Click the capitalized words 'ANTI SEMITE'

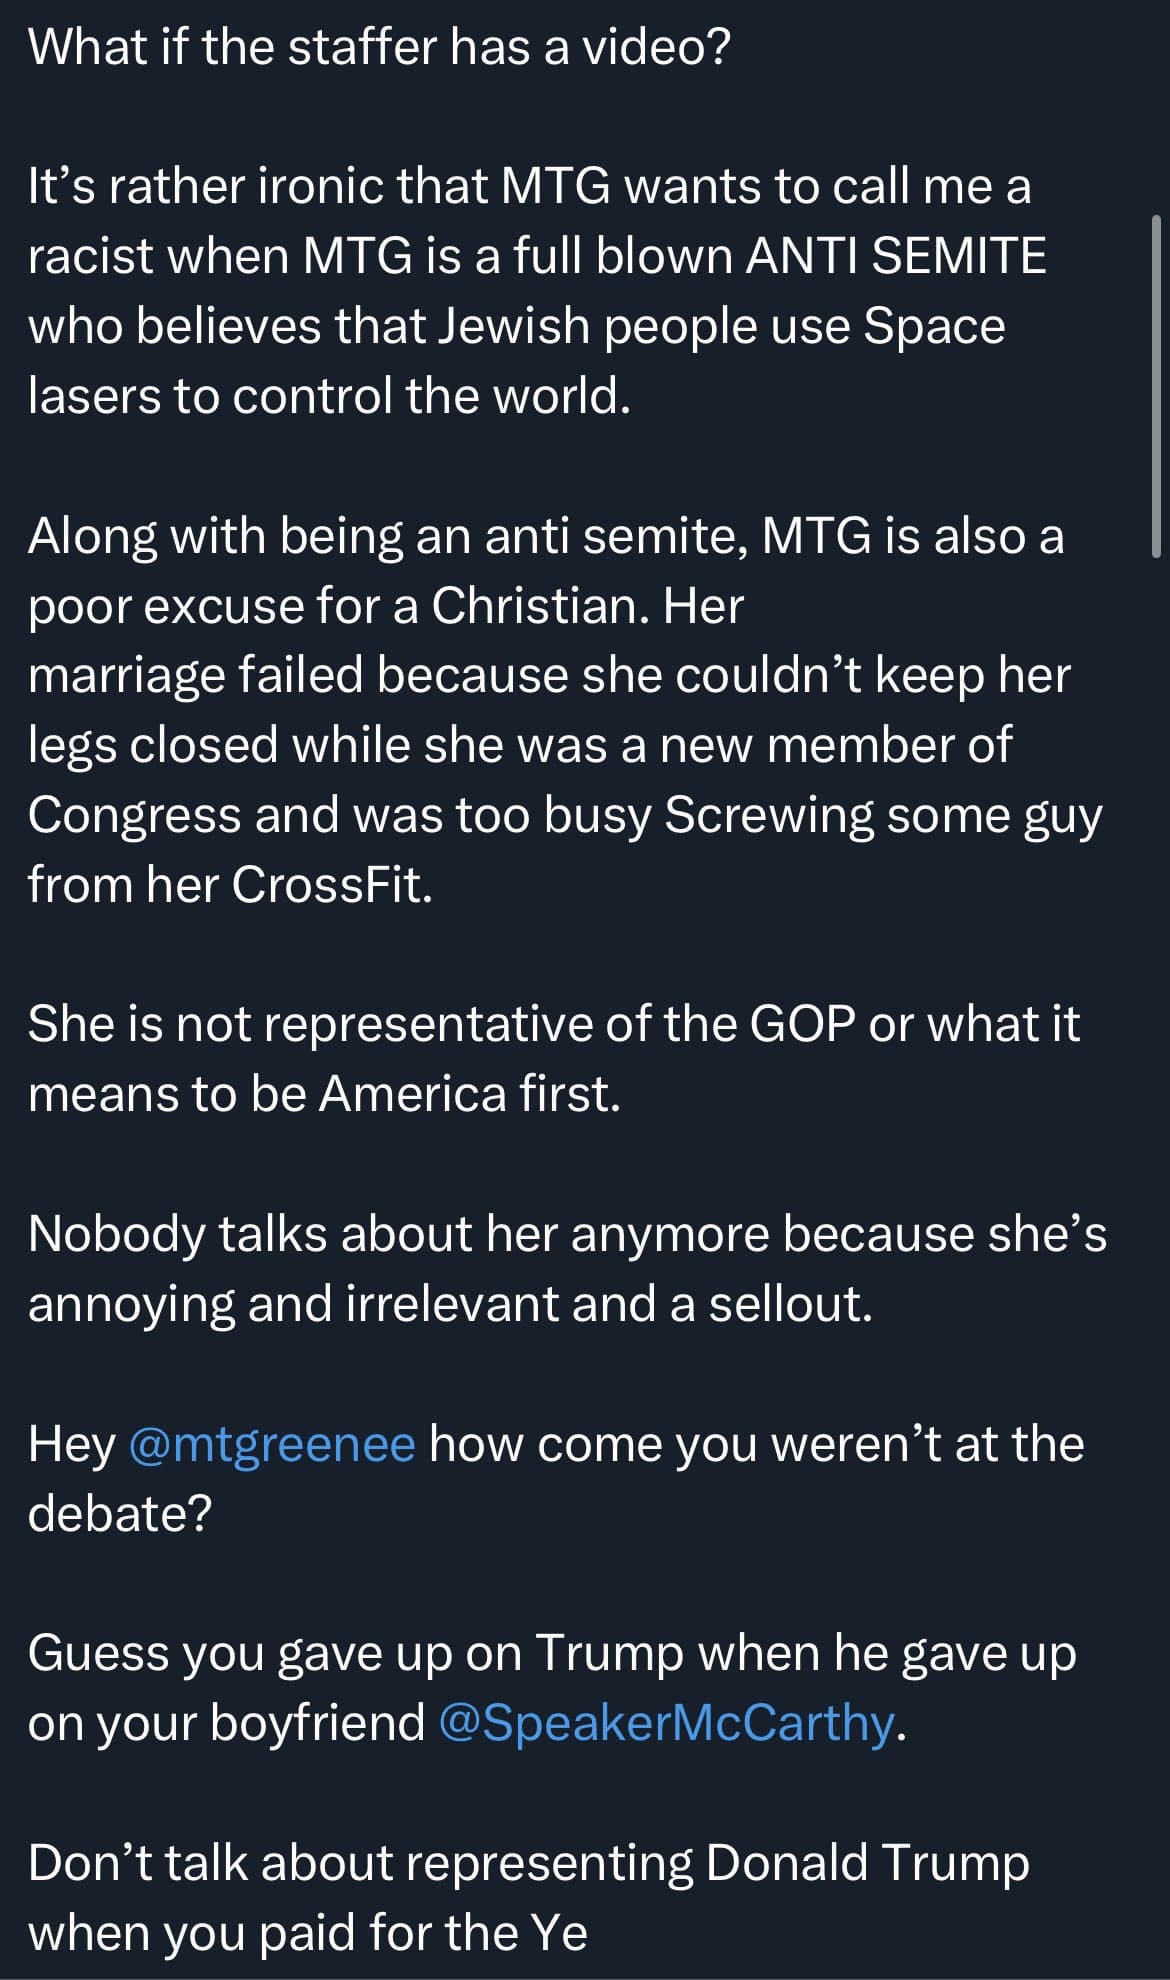(897, 256)
